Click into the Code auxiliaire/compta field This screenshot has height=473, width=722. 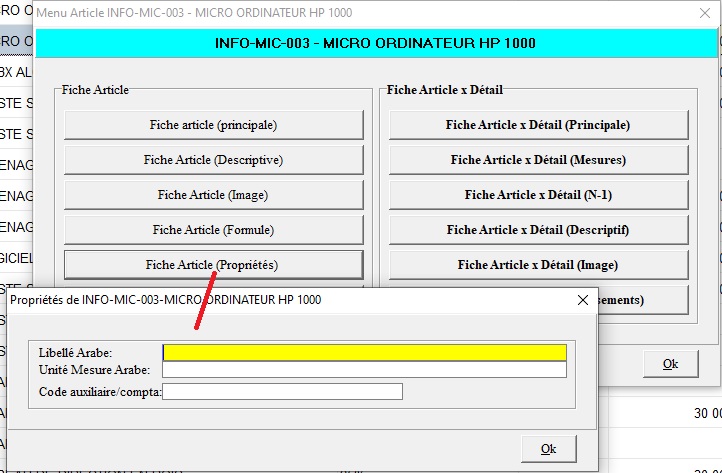click(282, 391)
